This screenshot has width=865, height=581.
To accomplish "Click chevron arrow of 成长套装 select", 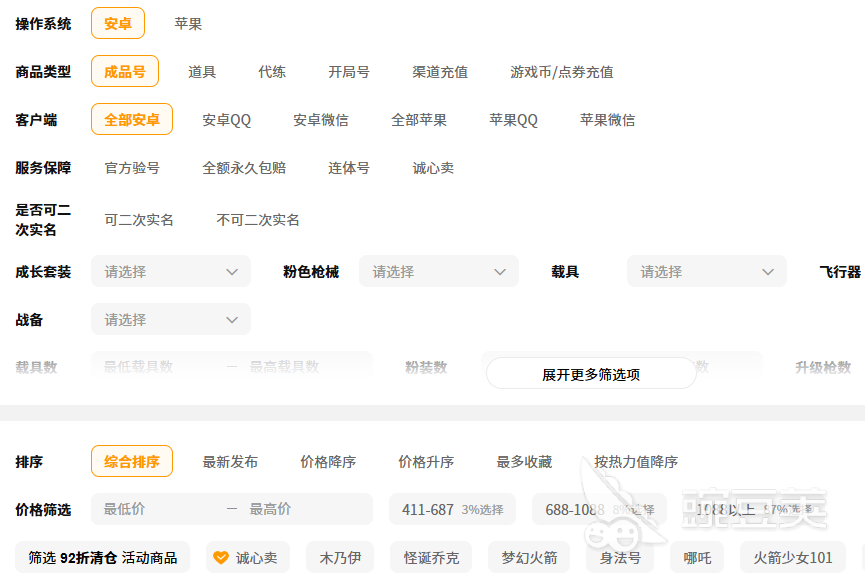I will tap(232, 271).
